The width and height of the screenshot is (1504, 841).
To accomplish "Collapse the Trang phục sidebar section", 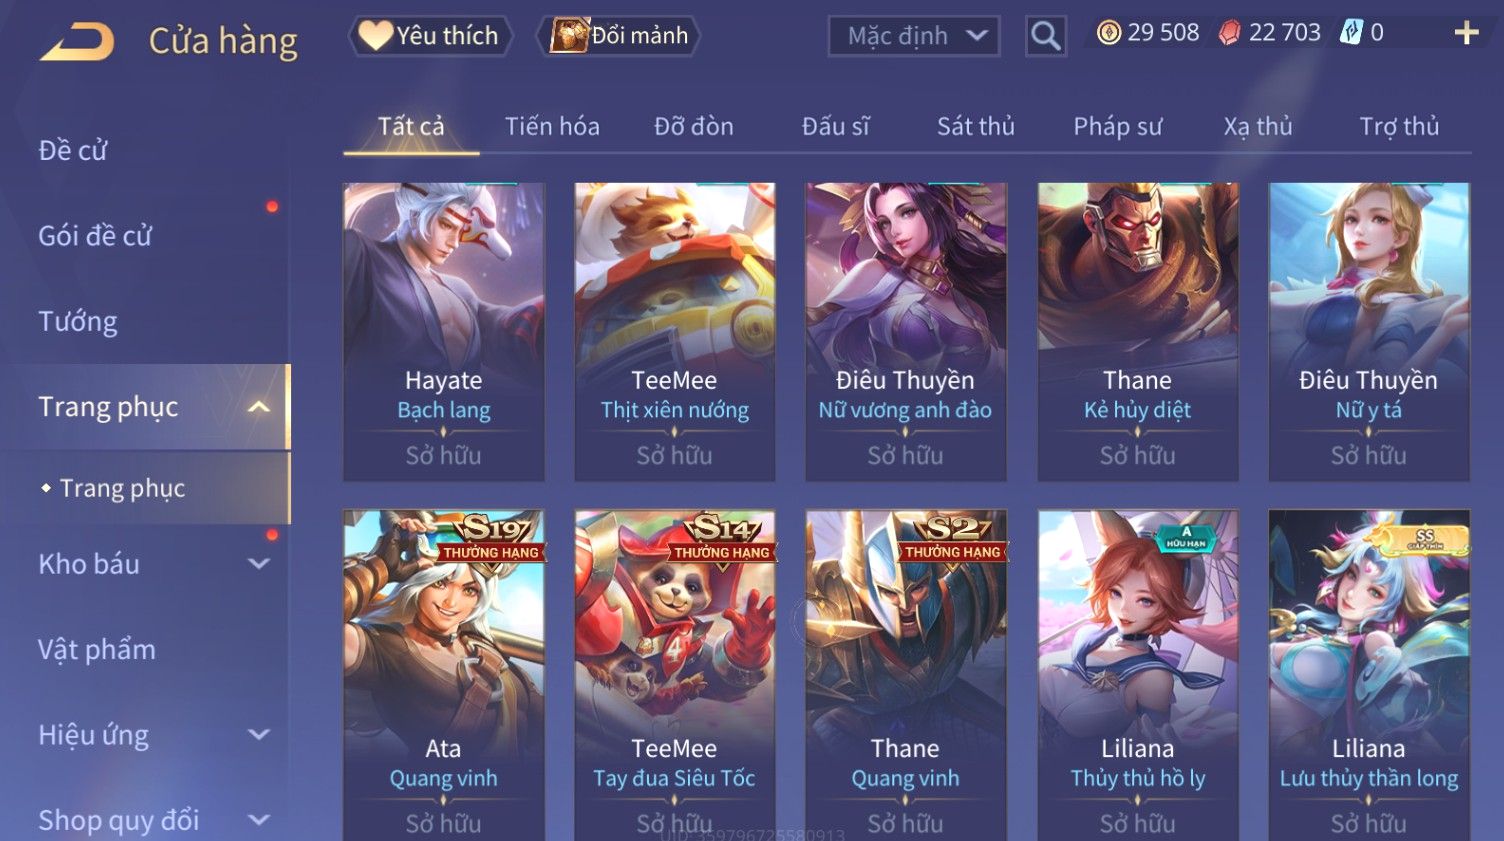I will pos(259,407).
